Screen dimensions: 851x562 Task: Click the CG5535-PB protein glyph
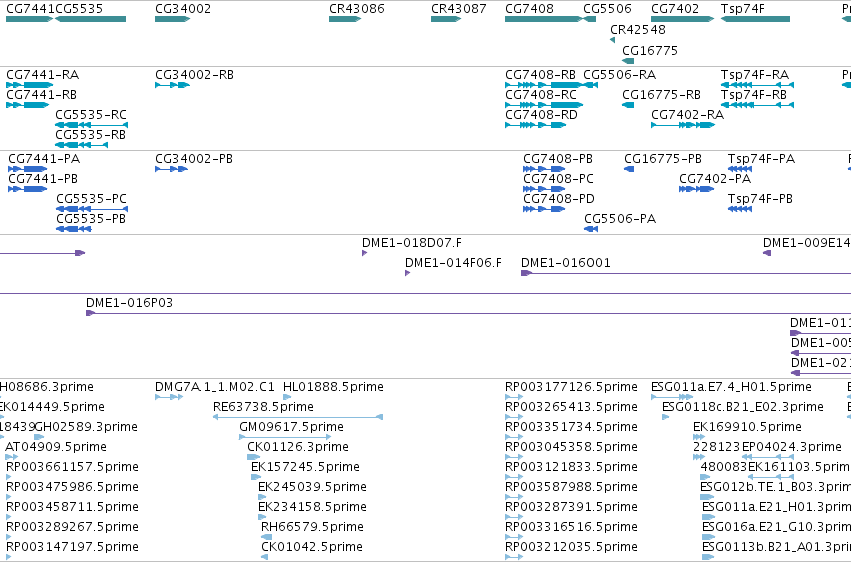pyautogui.click(x=74, y=229)
